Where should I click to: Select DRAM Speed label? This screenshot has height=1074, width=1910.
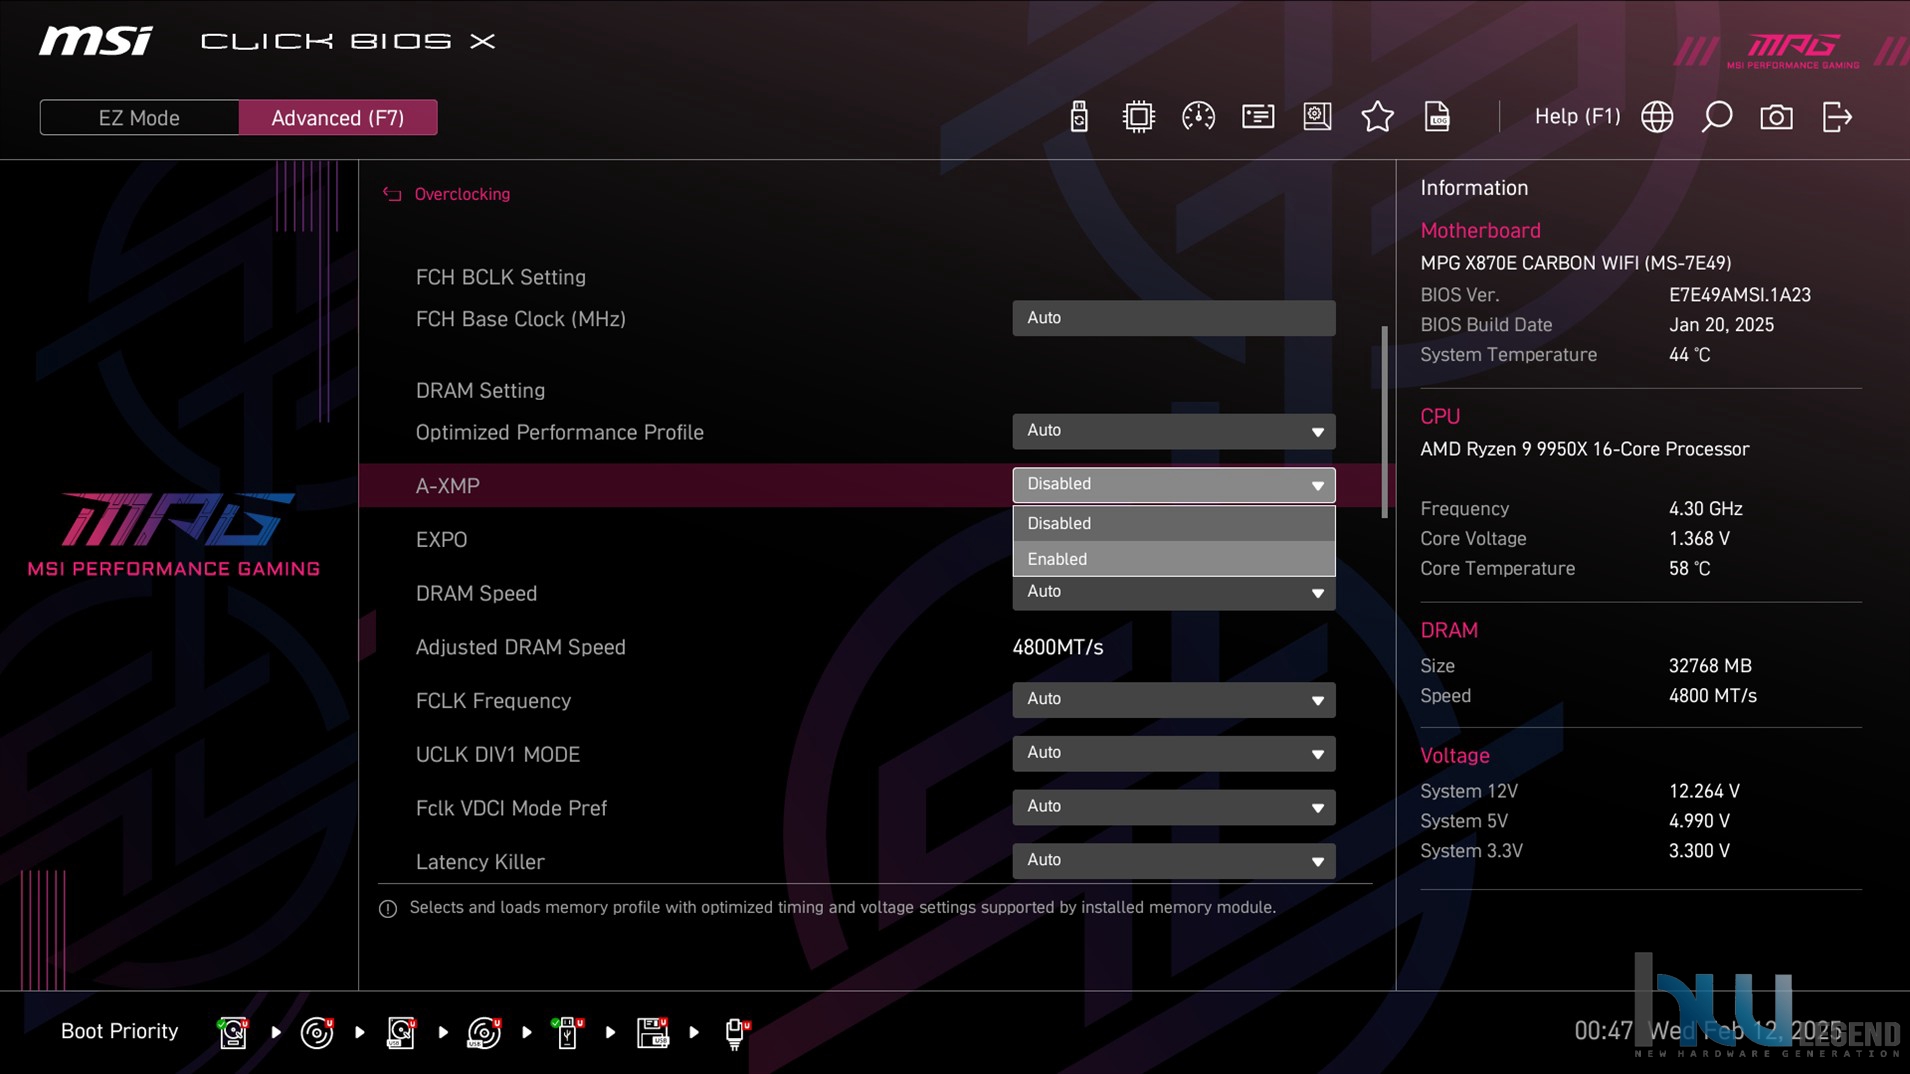[476, 594]
